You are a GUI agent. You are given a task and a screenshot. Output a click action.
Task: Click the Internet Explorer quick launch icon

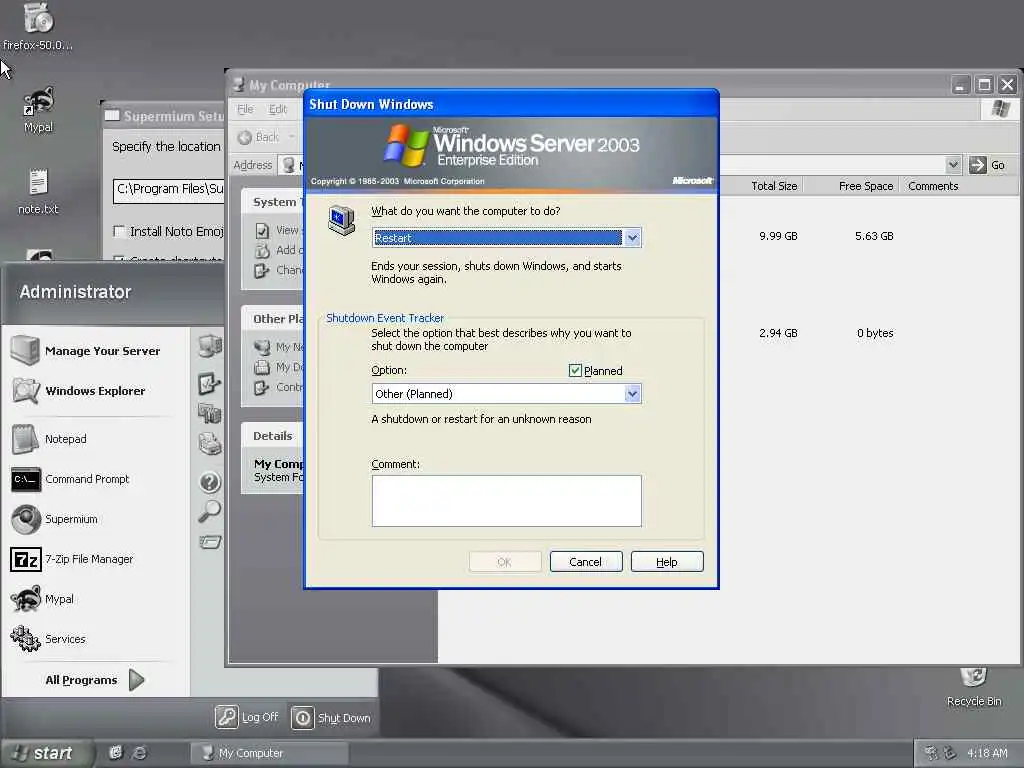(x=139, y=752)
